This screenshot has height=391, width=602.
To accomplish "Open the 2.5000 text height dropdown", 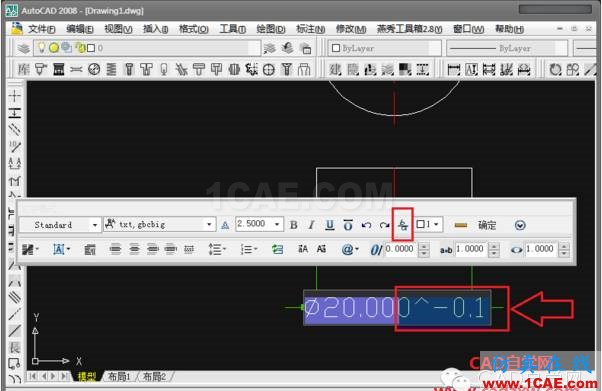I will 276,224.
